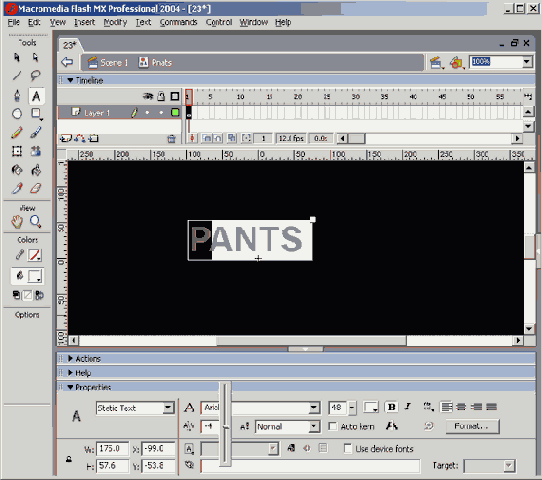Image resolution: width=542 pixels, height=480 pixels.
Task: Open the Commands menu
Action: coord(178,22)
